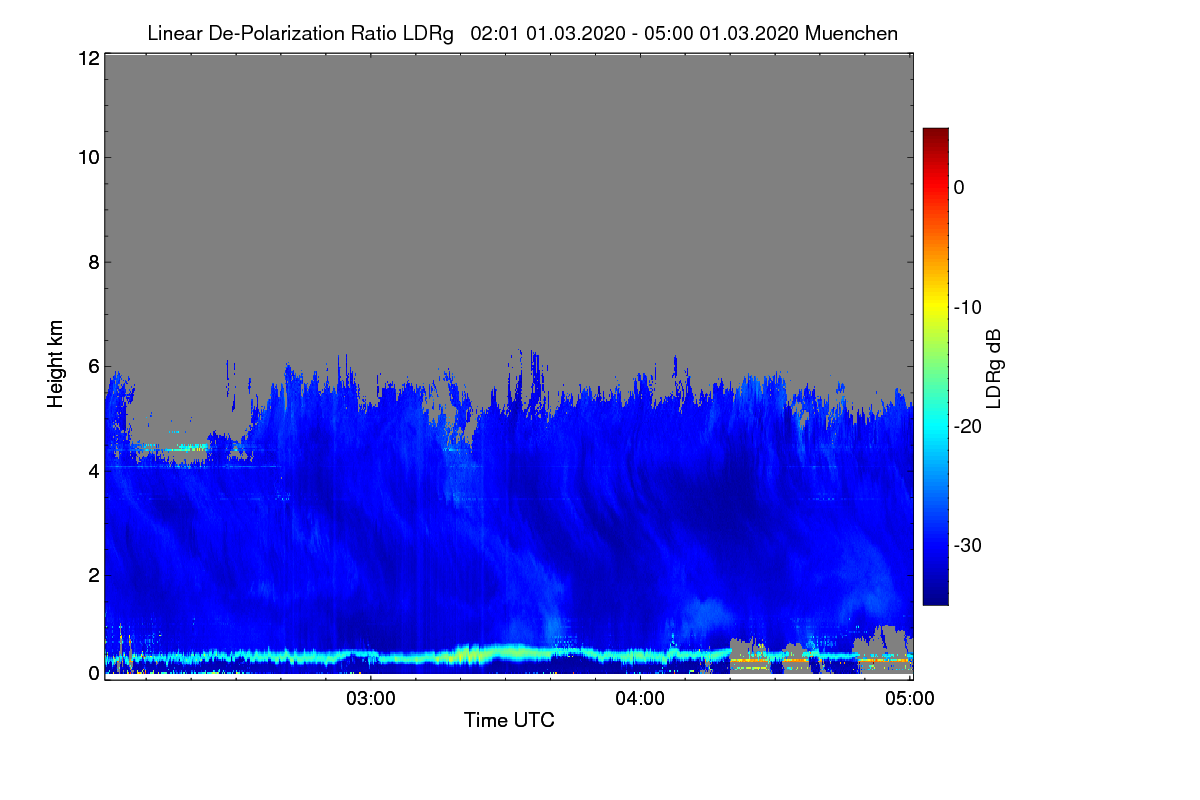Click the LDRg color scale bar
This screenshot has width=1200, height=800.
coord(935,366)
